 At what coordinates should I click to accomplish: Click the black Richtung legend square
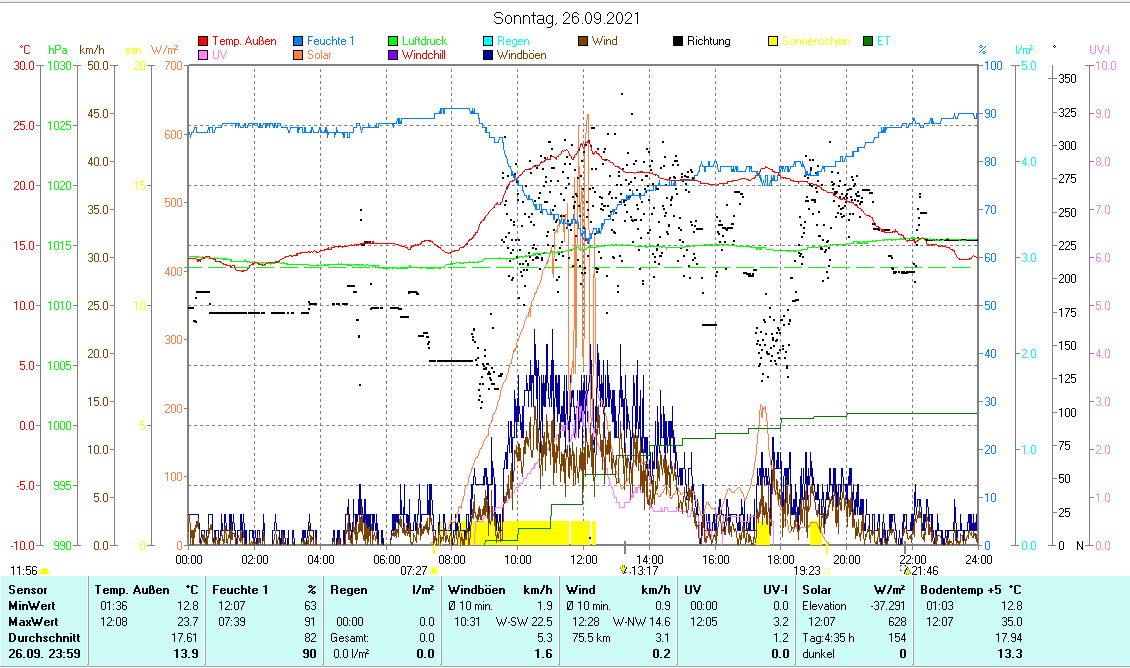(678, 41)
